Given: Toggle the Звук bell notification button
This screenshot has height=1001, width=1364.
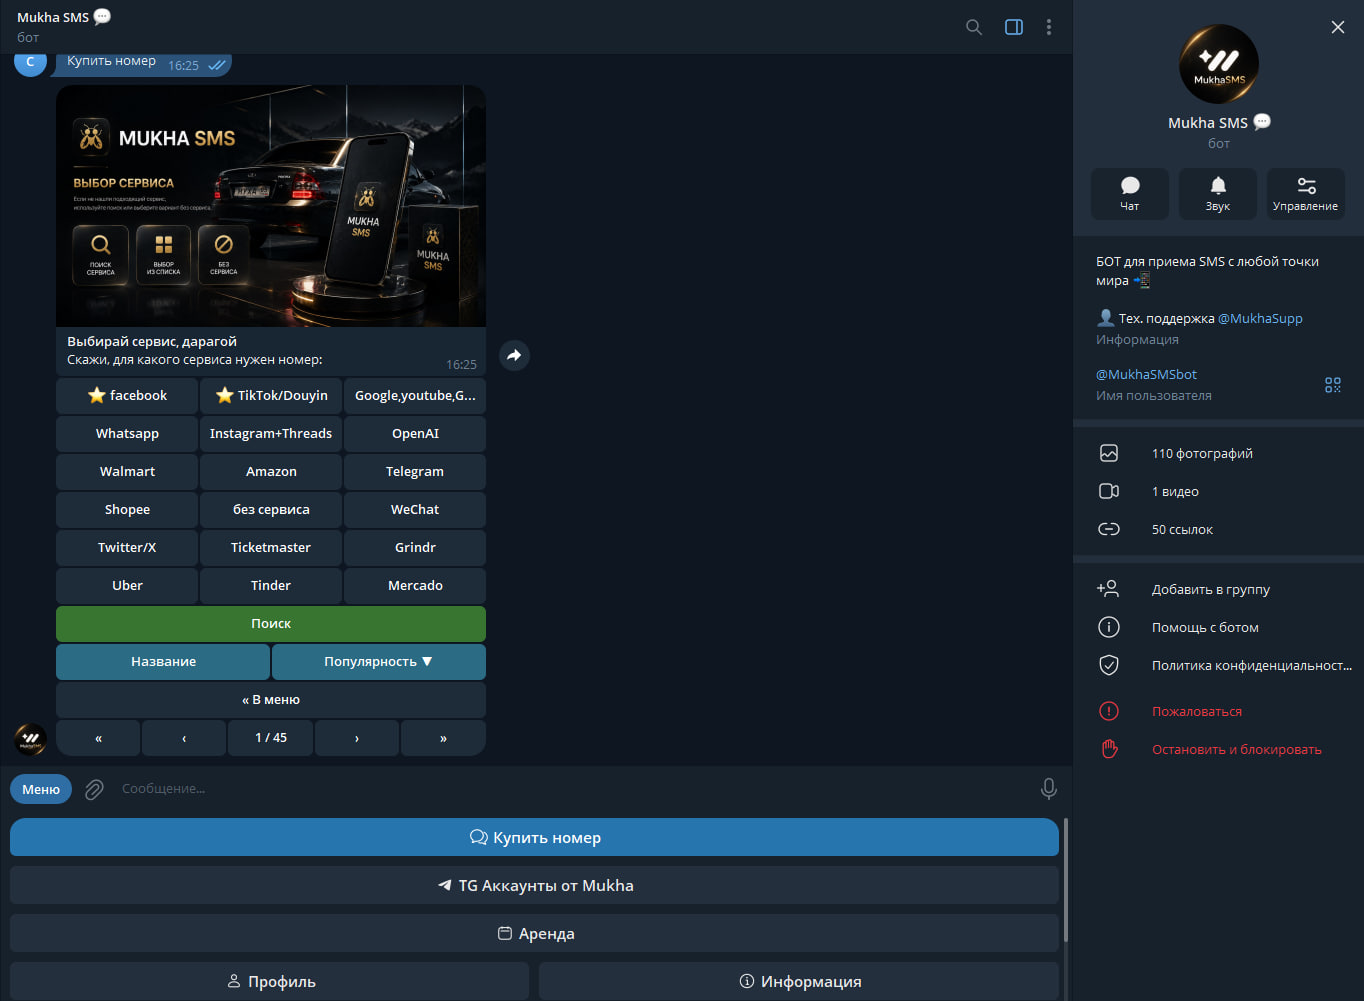Looking at the screenshot, I should pos(1218,193).
